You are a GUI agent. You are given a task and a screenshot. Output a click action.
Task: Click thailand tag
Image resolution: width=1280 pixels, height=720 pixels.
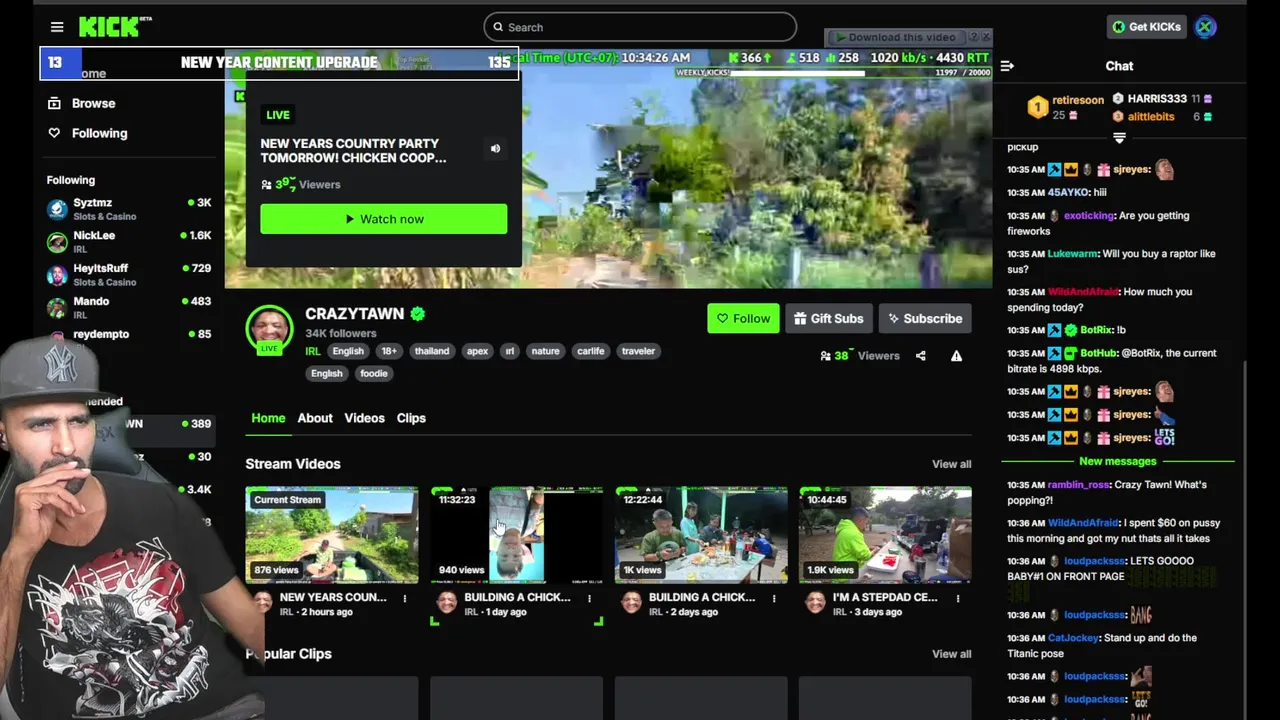[x=432, y=351]
